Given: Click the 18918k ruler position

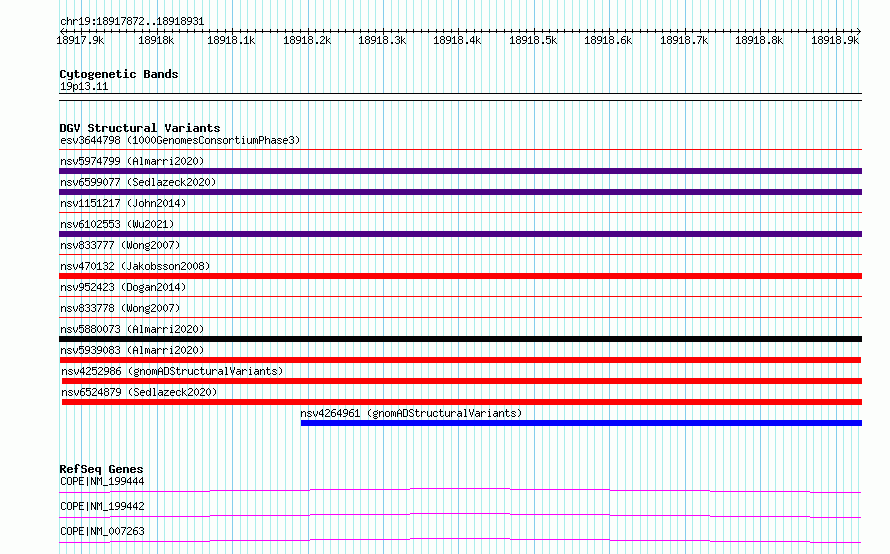Looking at the screenshot, I should coord(156,40).
